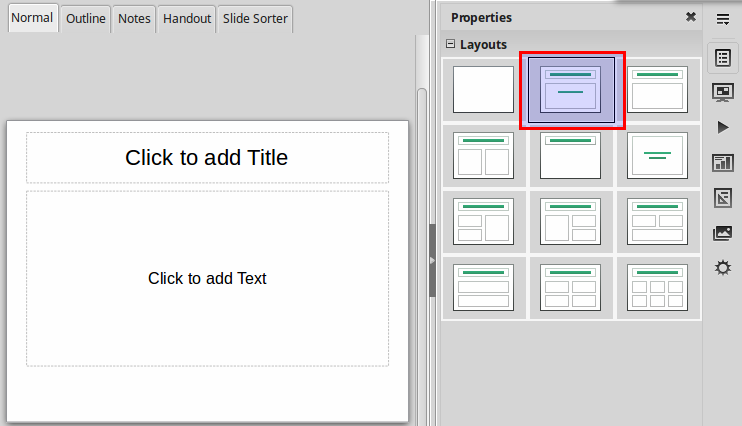Choose the Blank Slide layout thumbnail

pos(483,89)
